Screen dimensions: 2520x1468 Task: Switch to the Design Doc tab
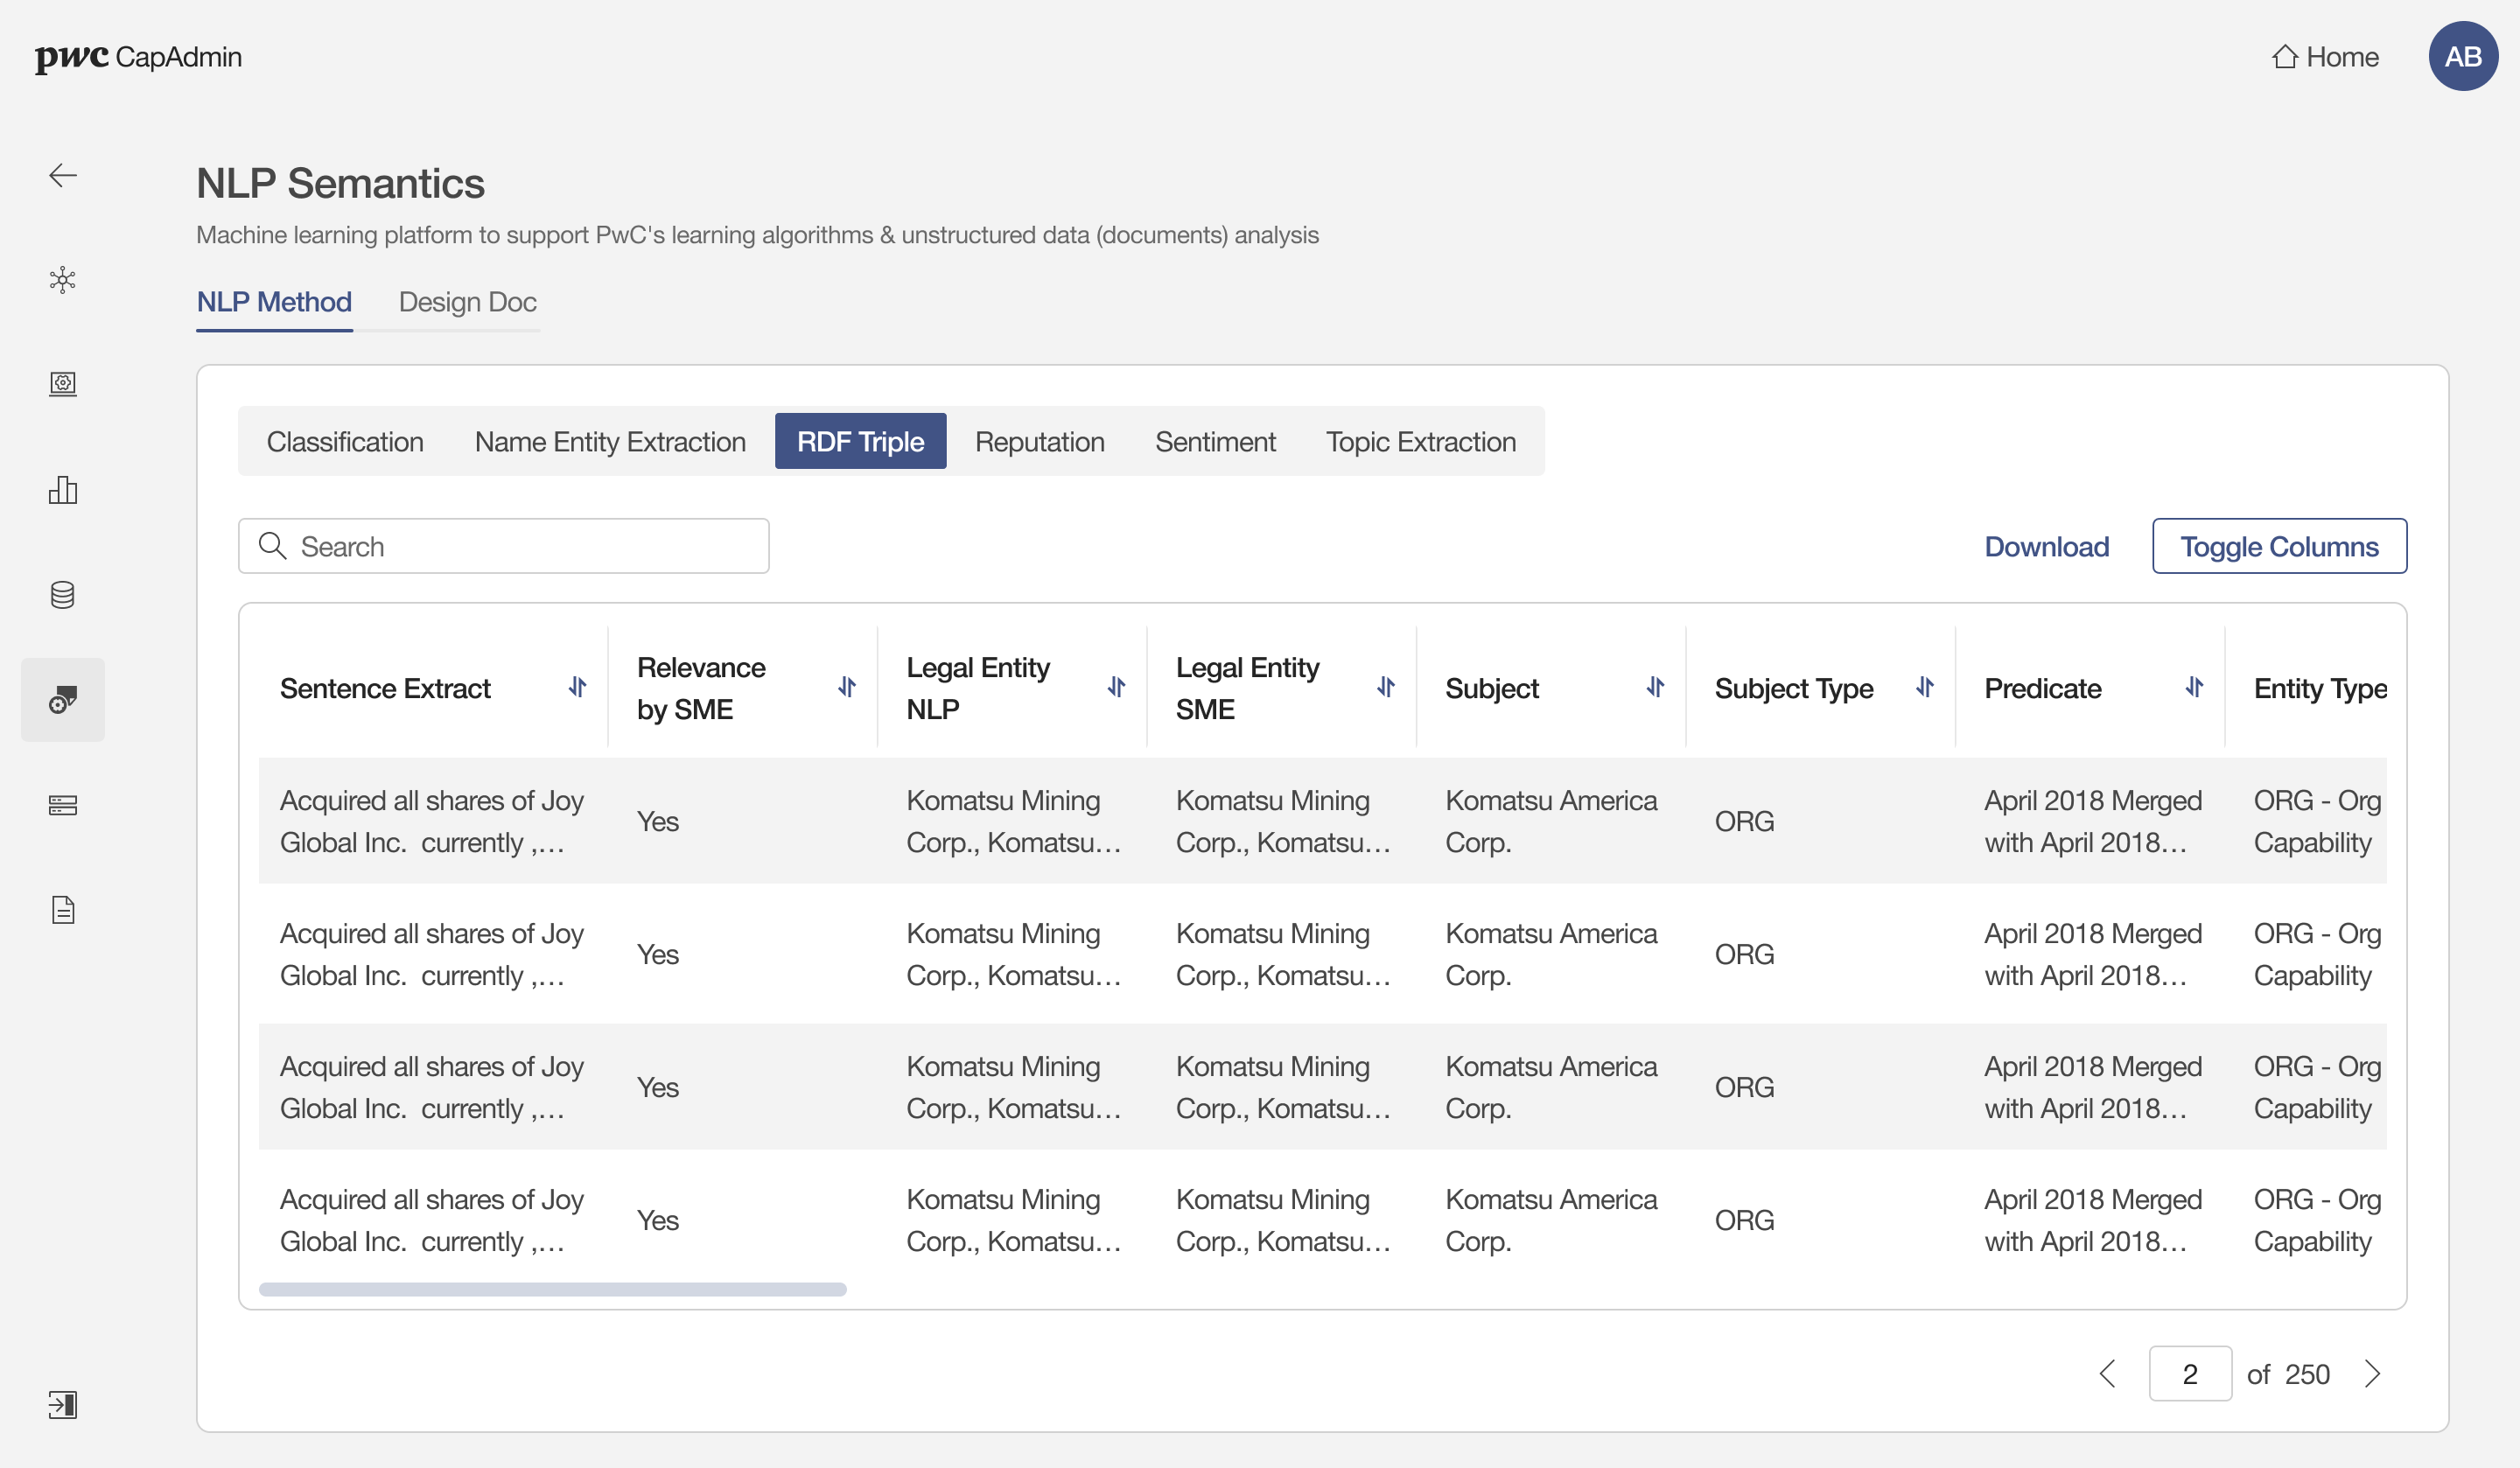[467, 302]
